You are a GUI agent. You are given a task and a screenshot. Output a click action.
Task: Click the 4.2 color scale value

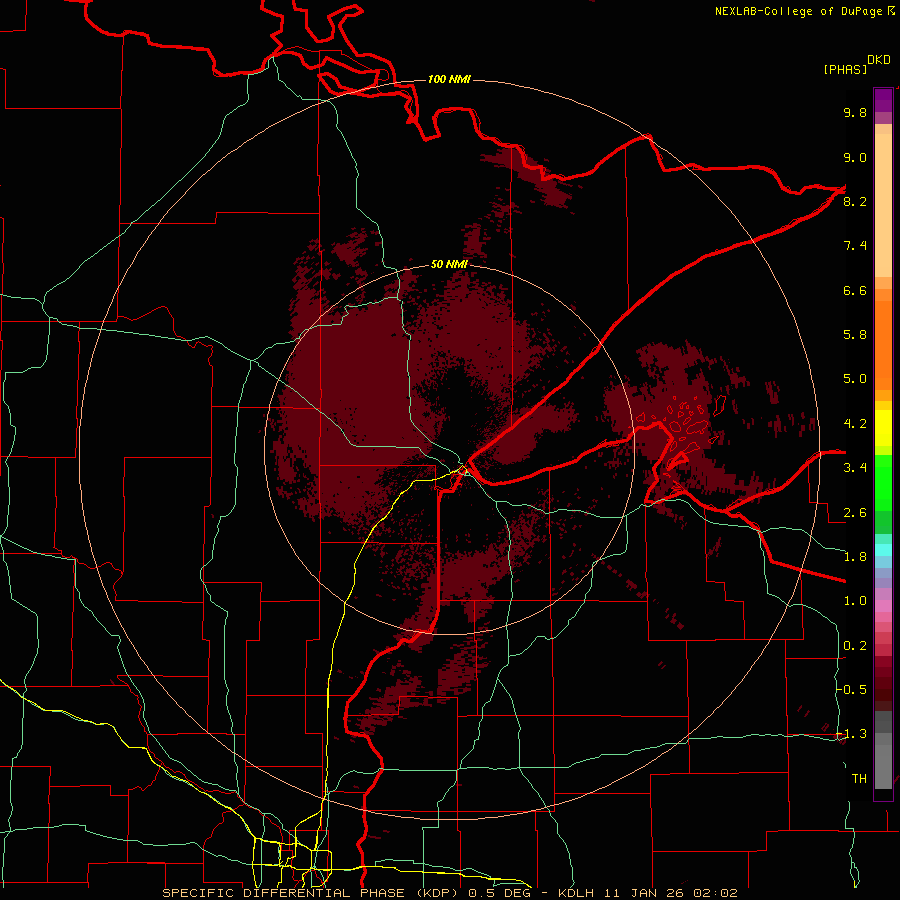click(x=855, y=424)
